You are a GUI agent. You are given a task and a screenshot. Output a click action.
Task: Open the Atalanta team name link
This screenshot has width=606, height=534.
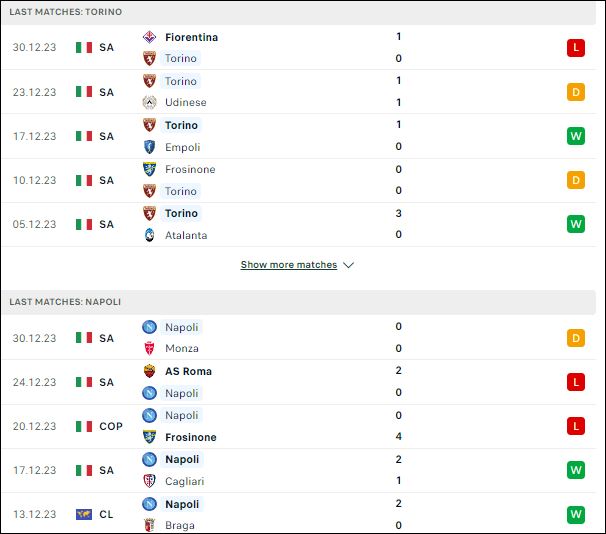tap(186, 235)
